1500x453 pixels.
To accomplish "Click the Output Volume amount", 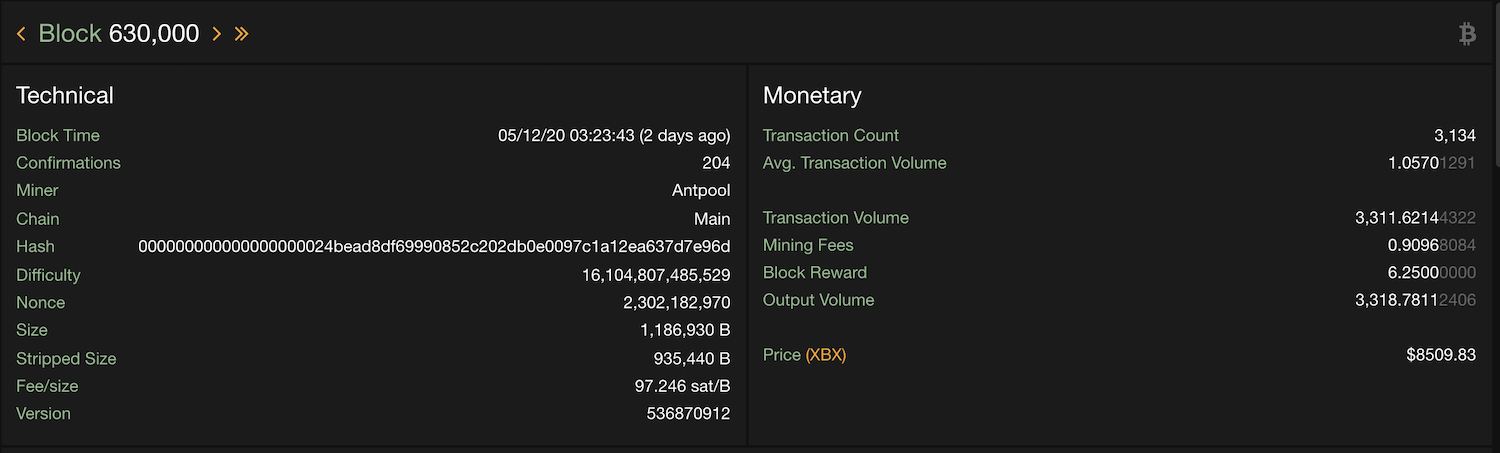I will tap(1416, 300).
